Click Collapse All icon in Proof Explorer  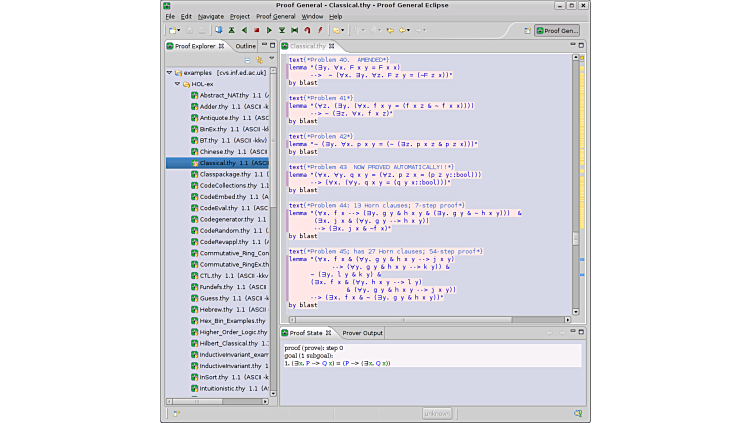tap(247, 60)
